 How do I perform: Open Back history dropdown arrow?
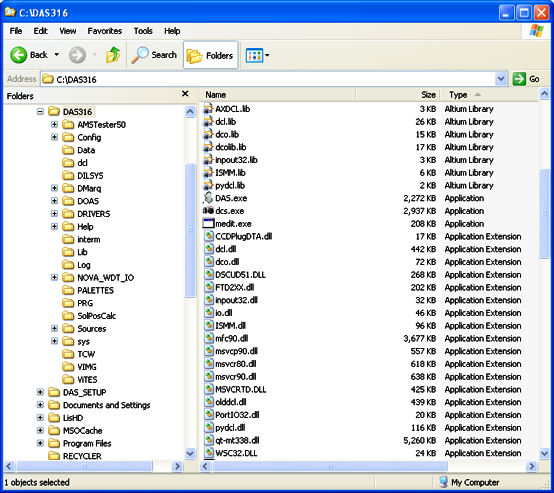point(57,55)
